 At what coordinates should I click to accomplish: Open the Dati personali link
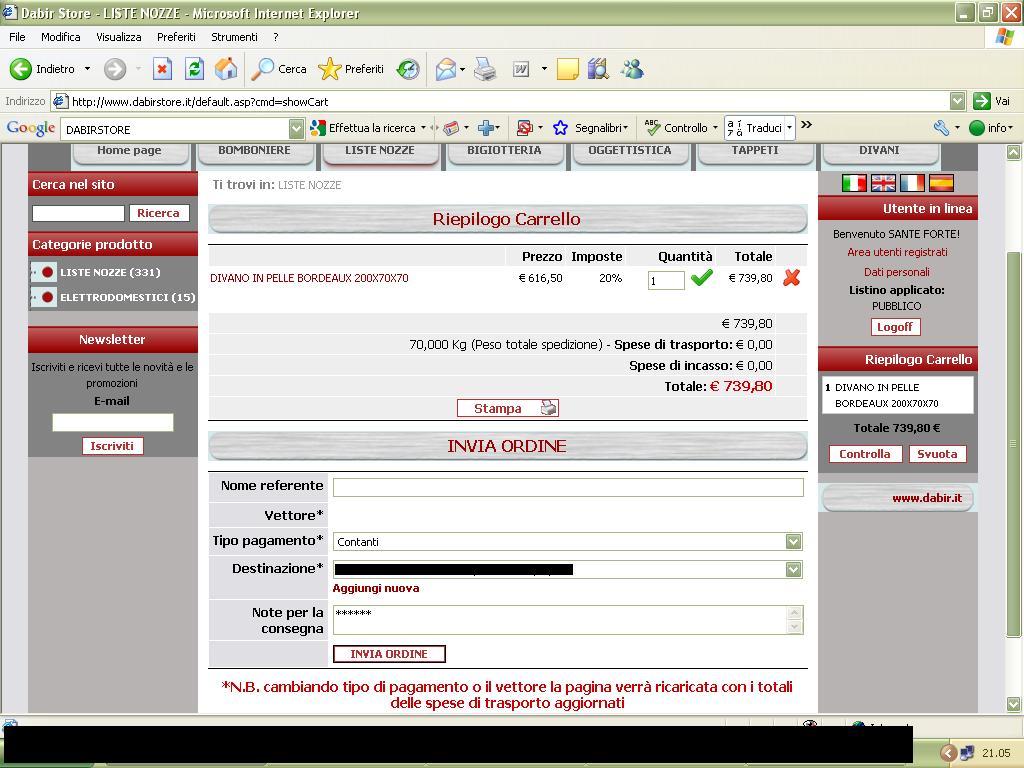897,272
